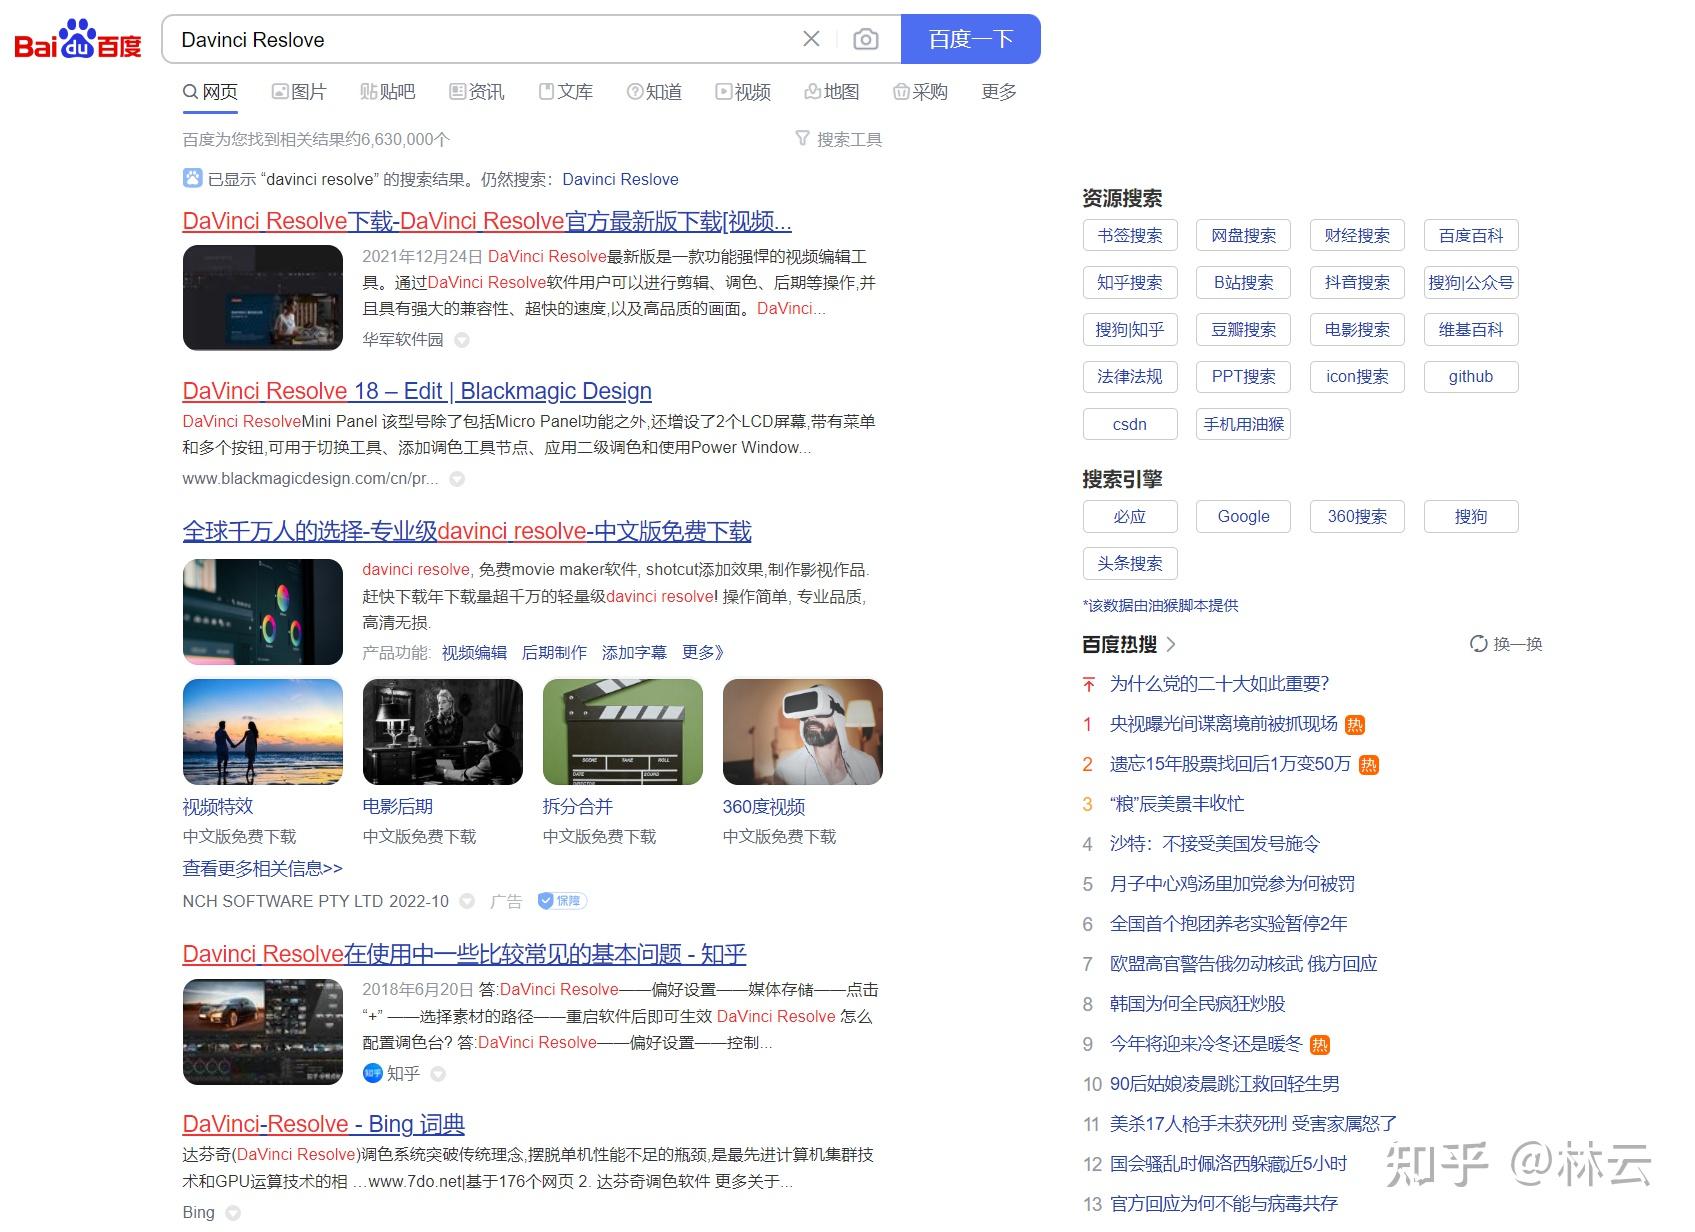The image size is (1695, 1232).
Task: Click 豆瓣搜索 resource button
Action: tap(1243, 330)
